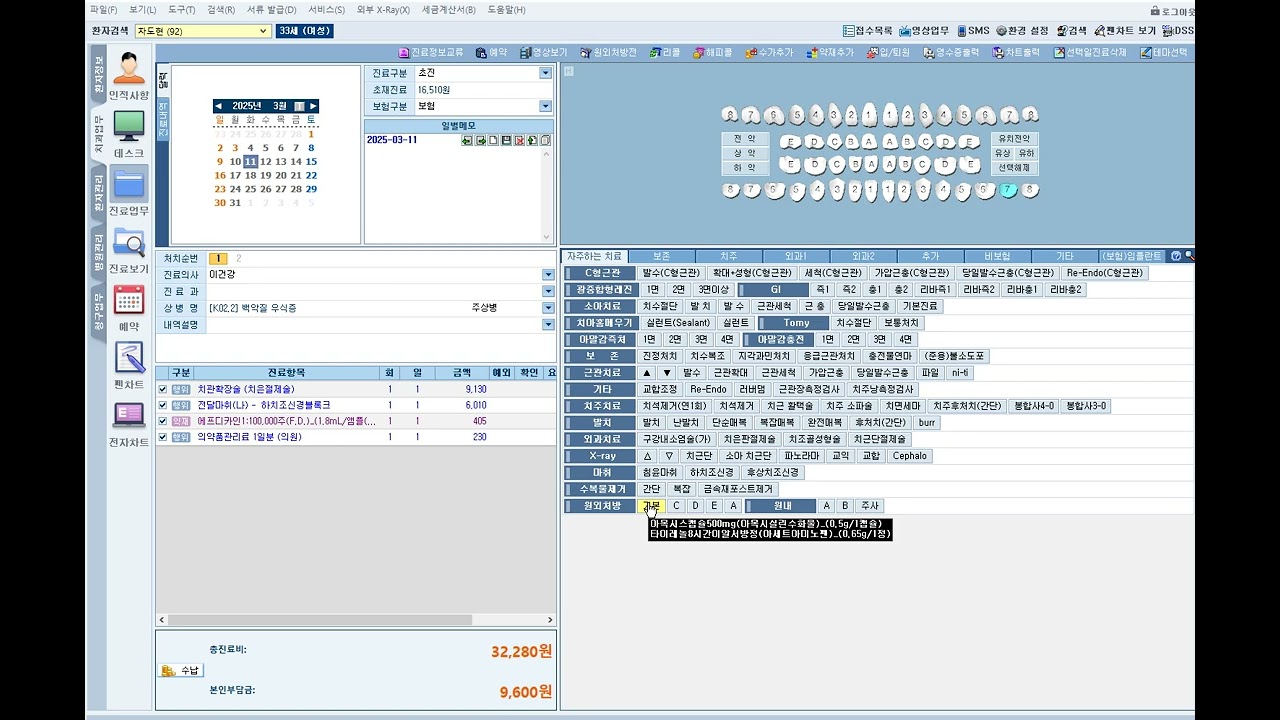Click the highlighted tooth 7 in lower chart
Image resolution: width=1280 pixels, height=720 pixels.
[1009, 190]
